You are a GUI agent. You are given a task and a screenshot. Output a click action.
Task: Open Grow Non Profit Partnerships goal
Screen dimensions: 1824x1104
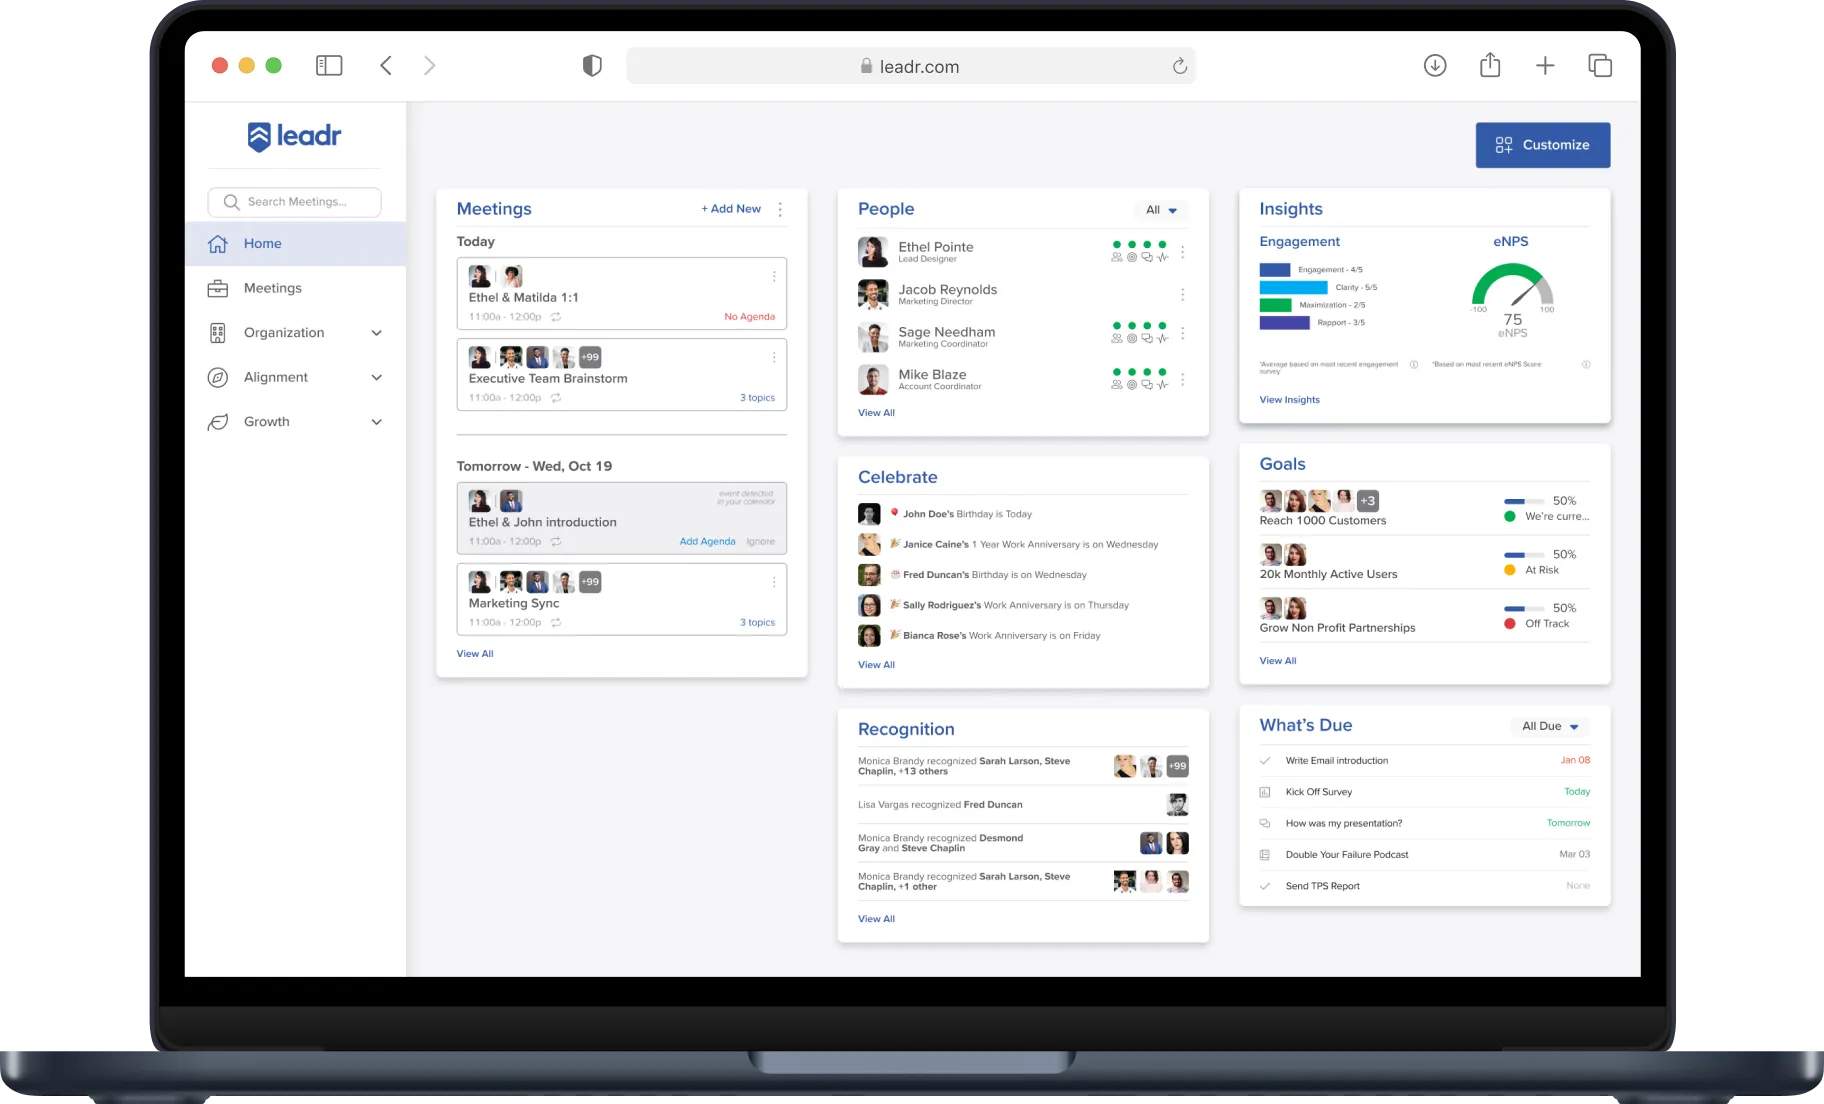coord(1337,628)
